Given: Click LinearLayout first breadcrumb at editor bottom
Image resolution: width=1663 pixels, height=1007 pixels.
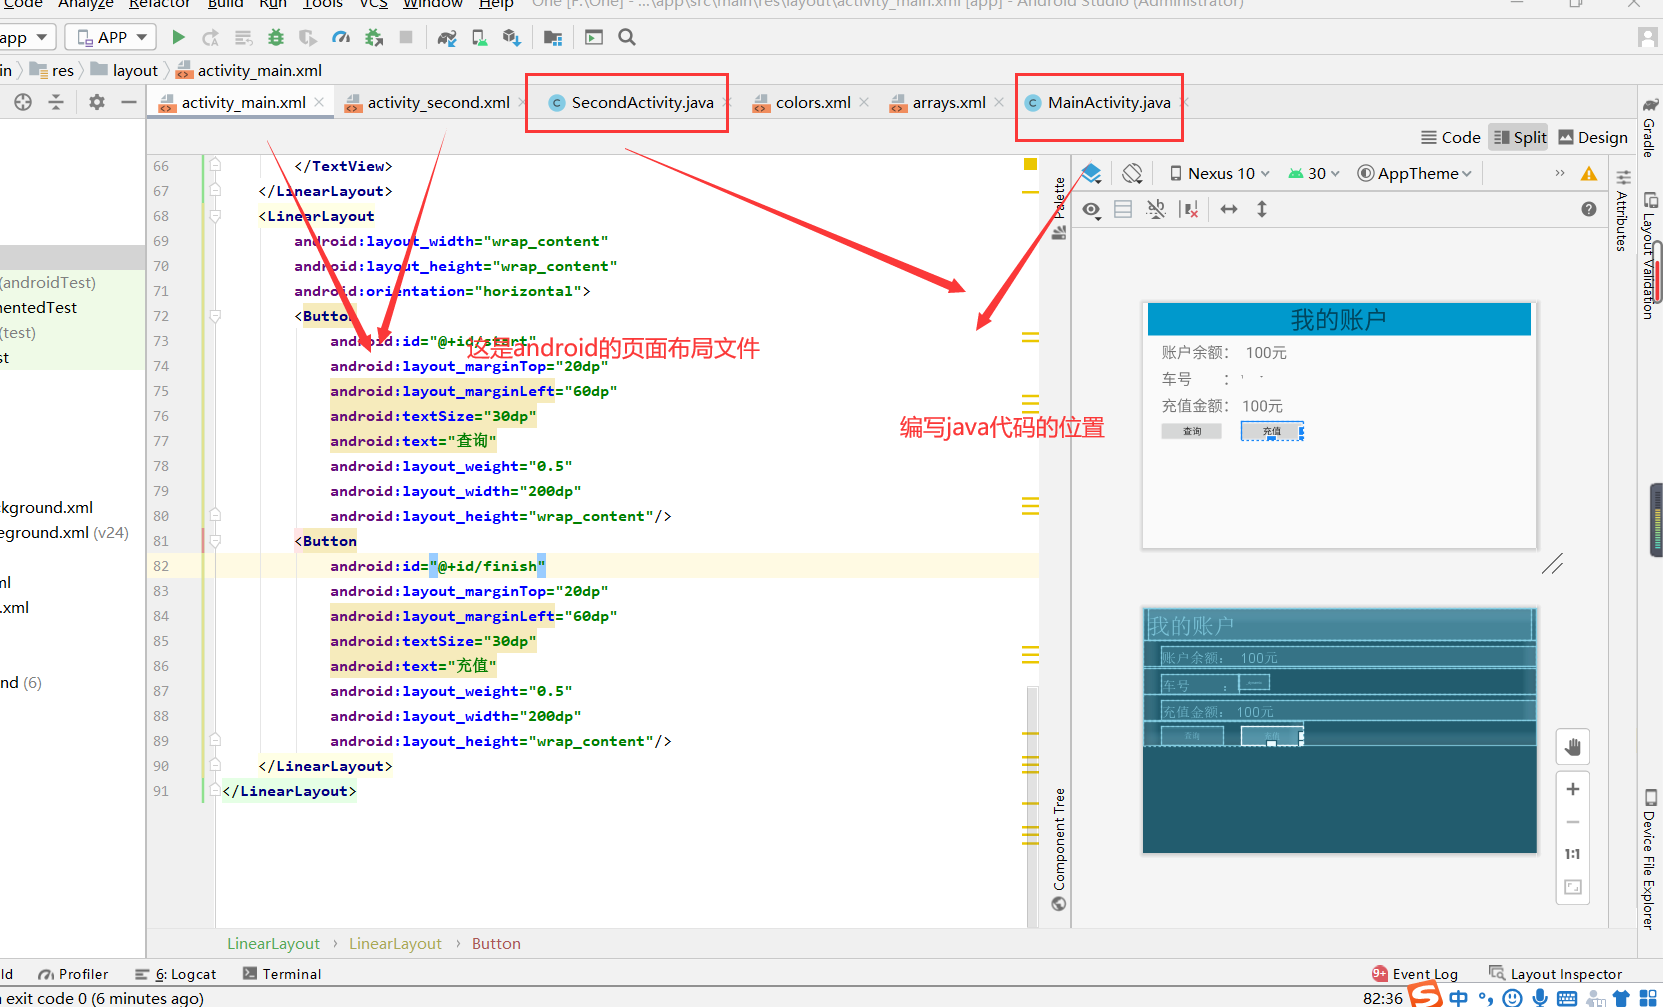Looking at the screenshot, I should tap(273, 943).
